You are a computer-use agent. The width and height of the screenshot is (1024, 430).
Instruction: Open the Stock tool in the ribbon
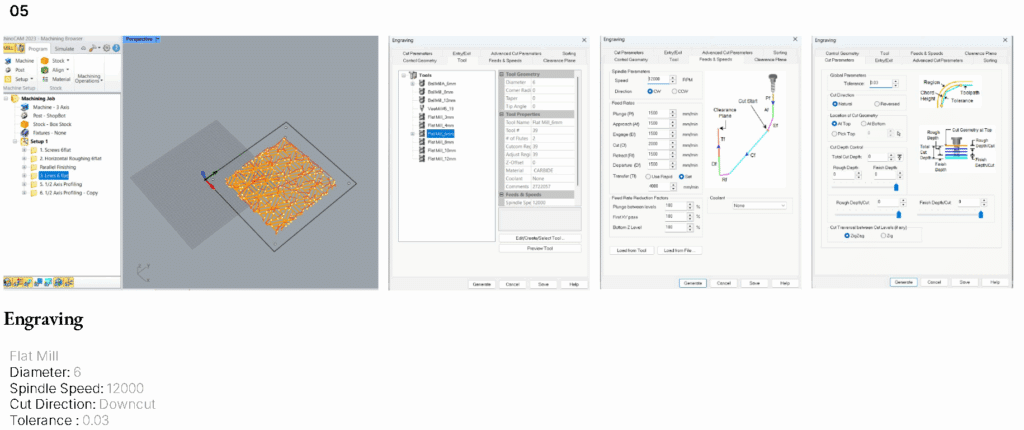click(x=45, y=59)
